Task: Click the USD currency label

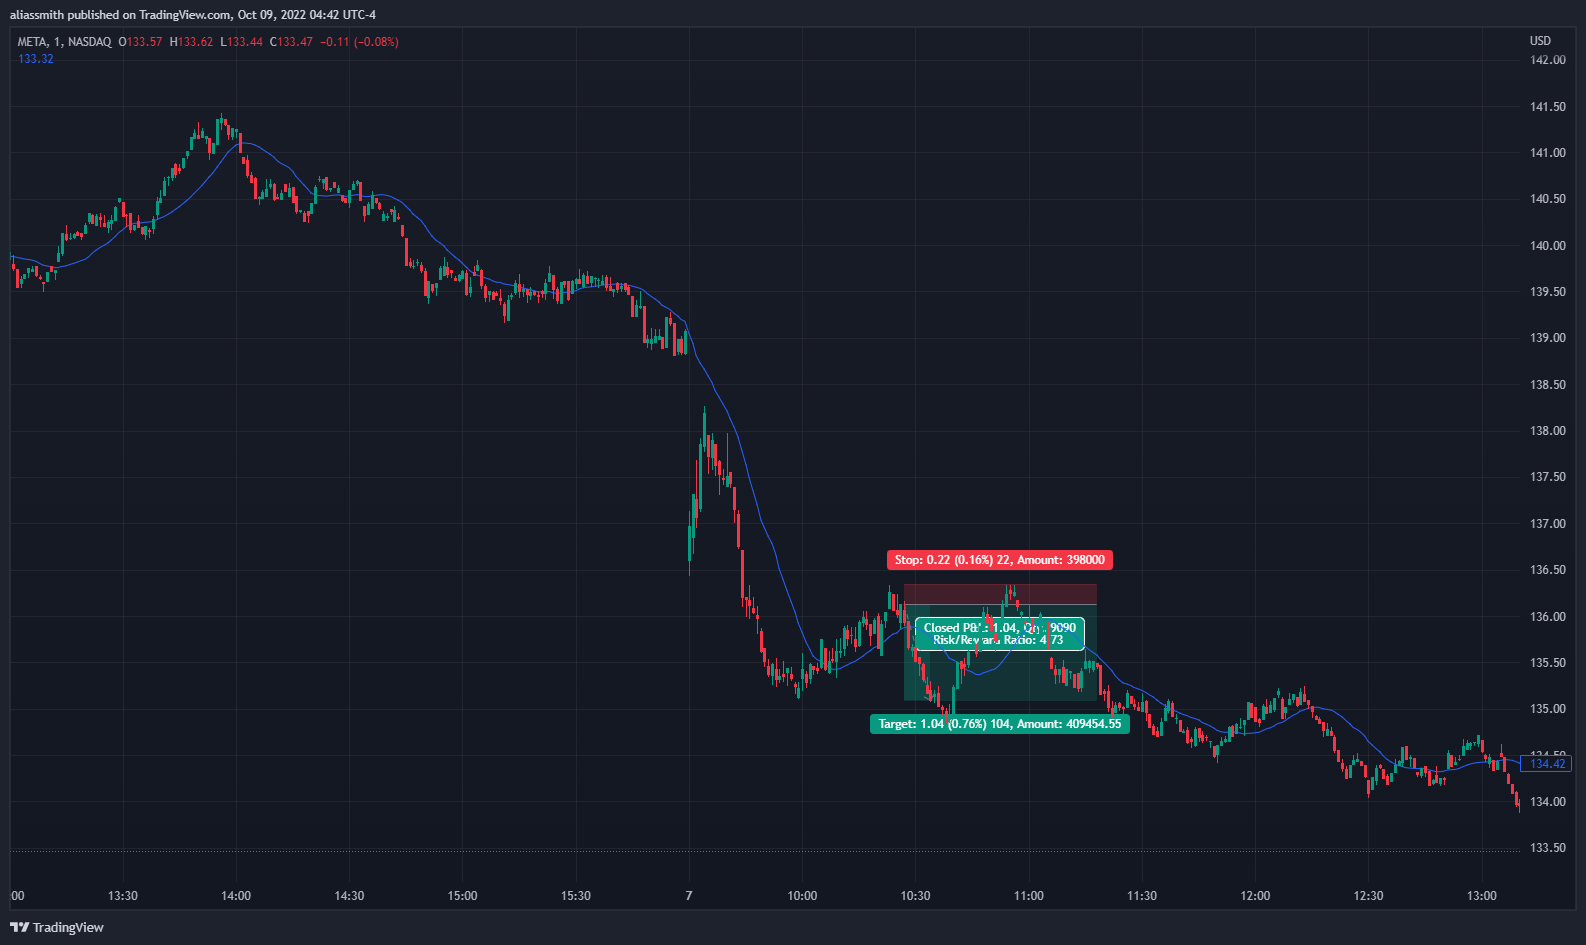Action: pos(1540,41)
